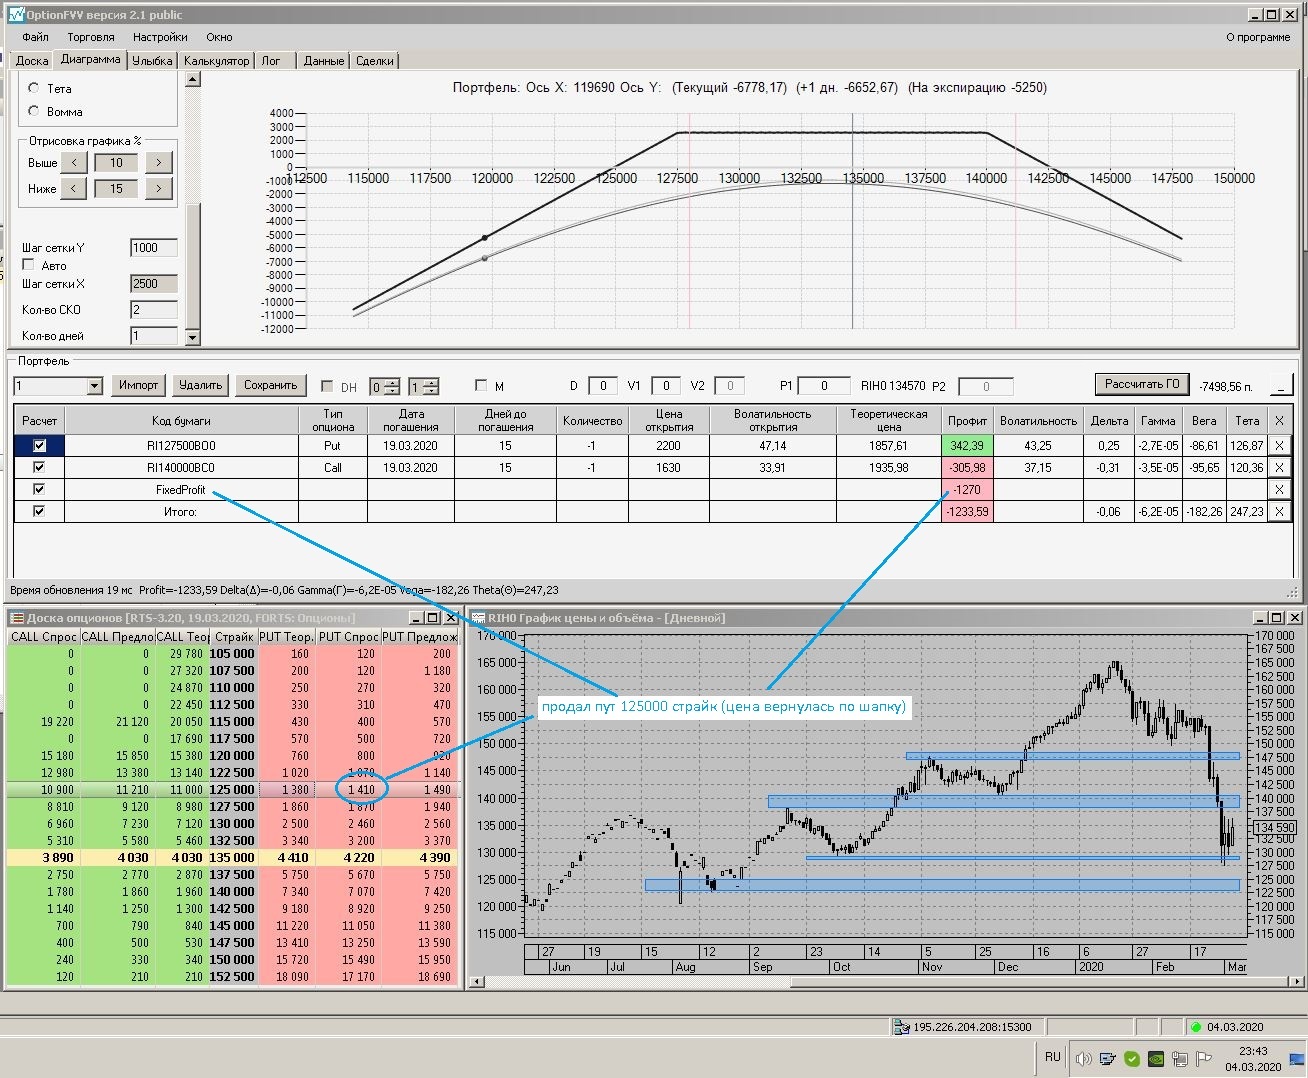The width and height of the screenshot is (1308, 1078).
Task: Click the green checkmark shield tray icon
Action: (1131, 1059)
